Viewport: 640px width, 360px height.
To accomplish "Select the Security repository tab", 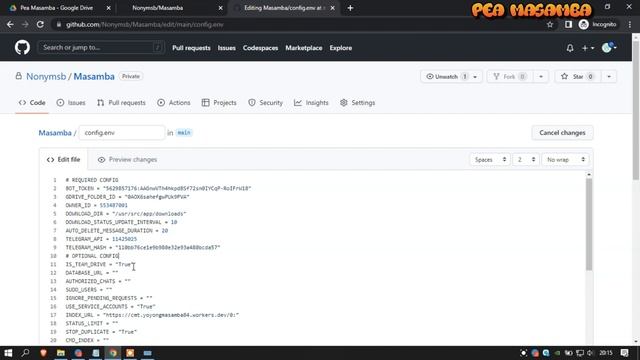I will 265,103.
